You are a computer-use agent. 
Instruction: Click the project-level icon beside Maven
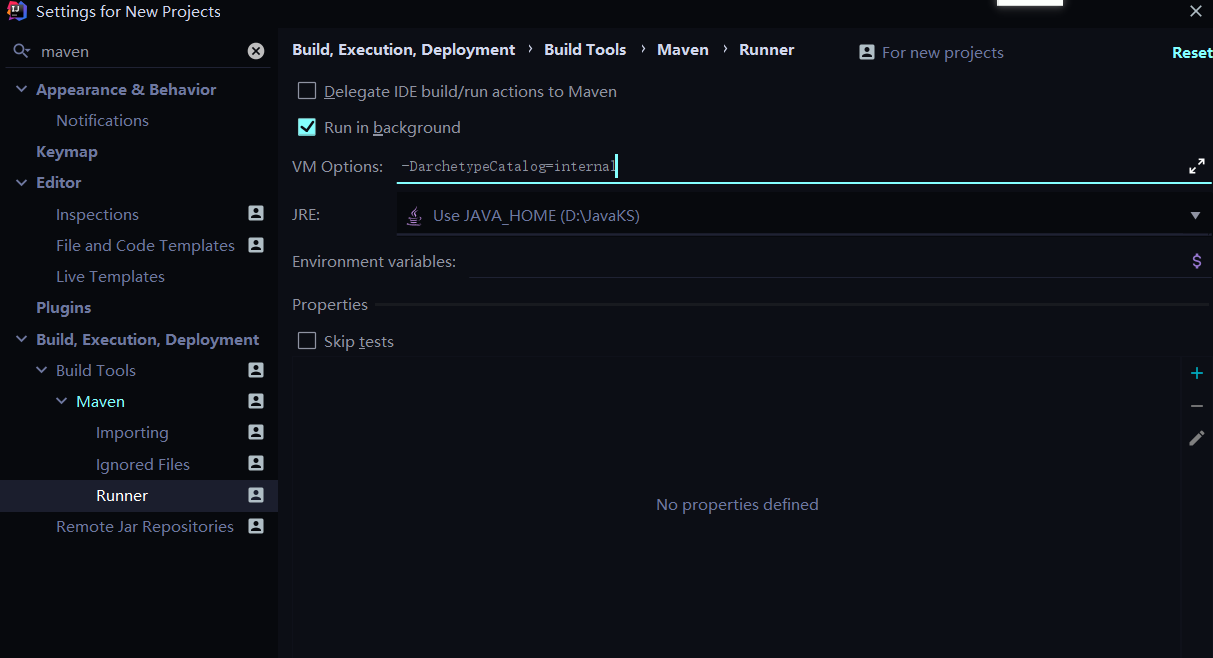pos(256,401)
